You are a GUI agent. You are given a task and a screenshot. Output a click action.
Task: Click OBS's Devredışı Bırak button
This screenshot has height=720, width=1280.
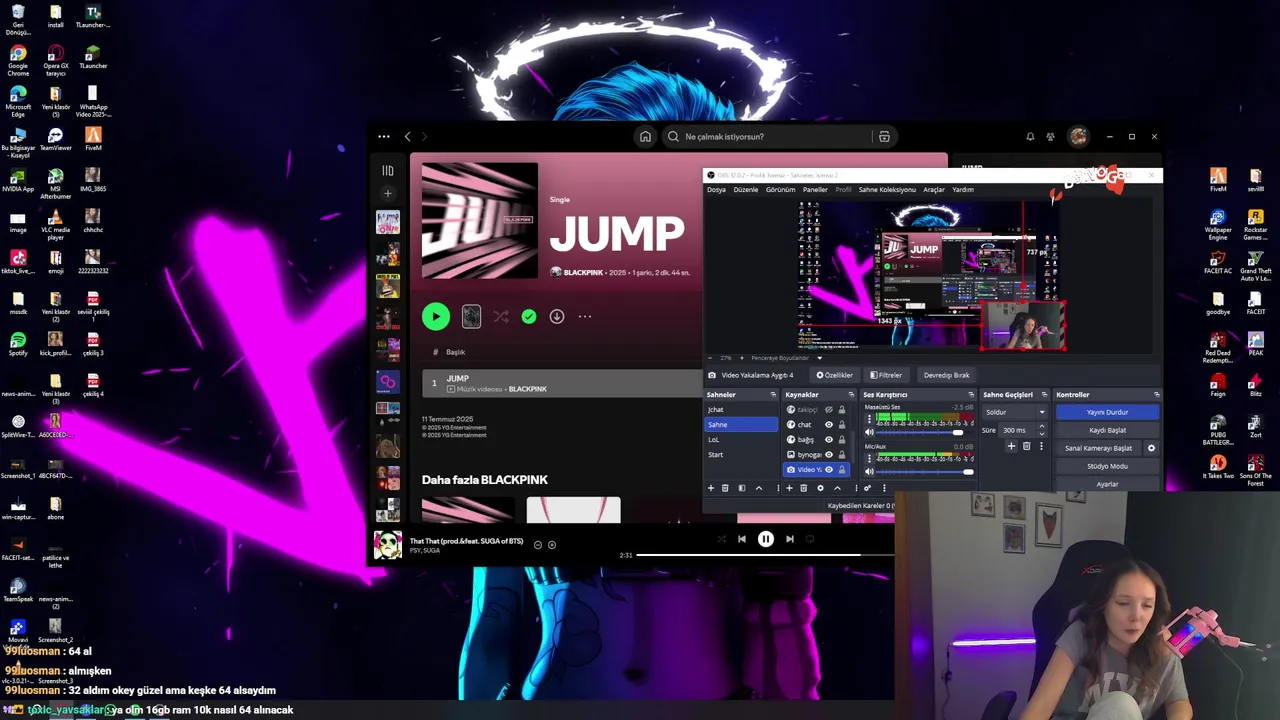pos(946,375)
